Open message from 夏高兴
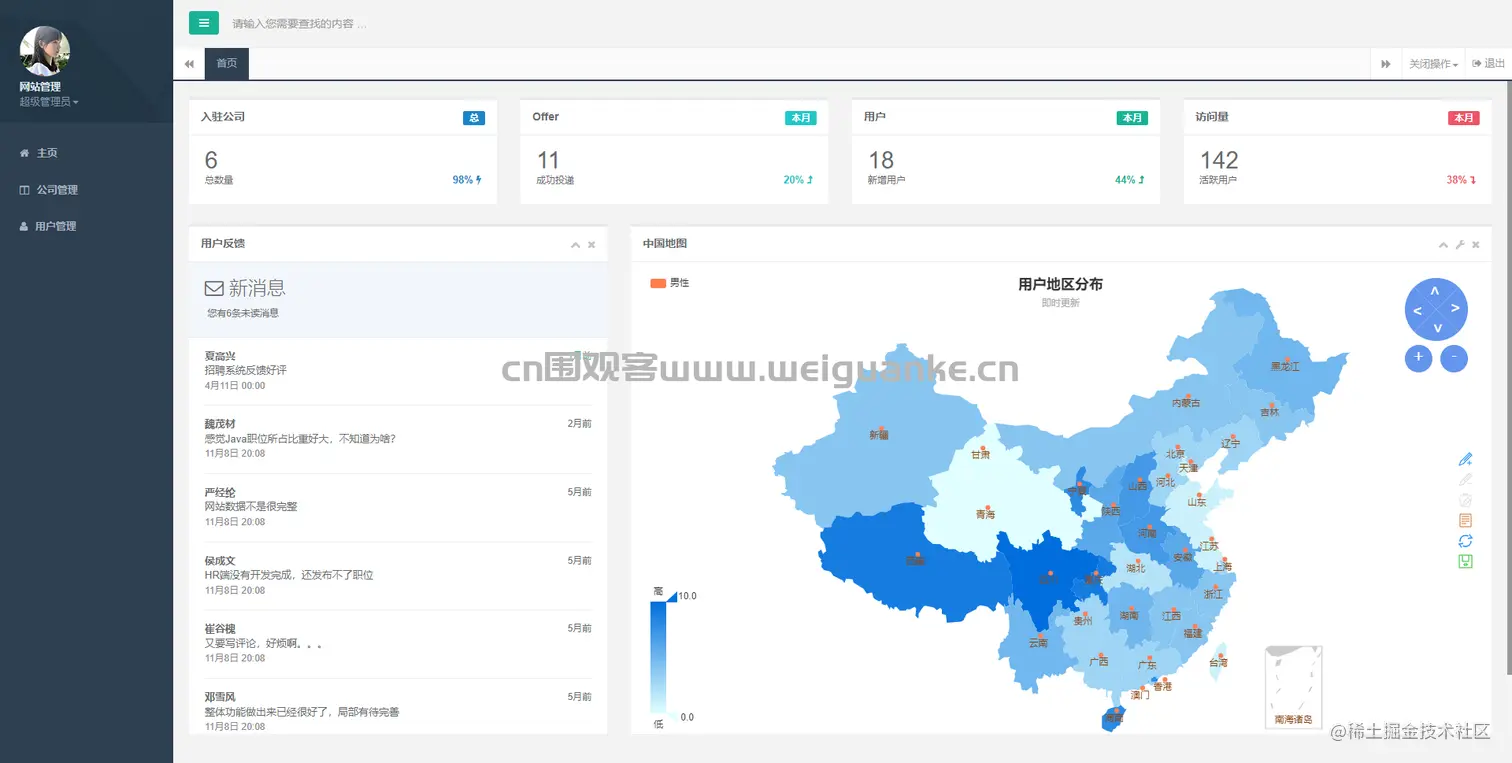The image size is (1512, 763). [x=398, y=371]
